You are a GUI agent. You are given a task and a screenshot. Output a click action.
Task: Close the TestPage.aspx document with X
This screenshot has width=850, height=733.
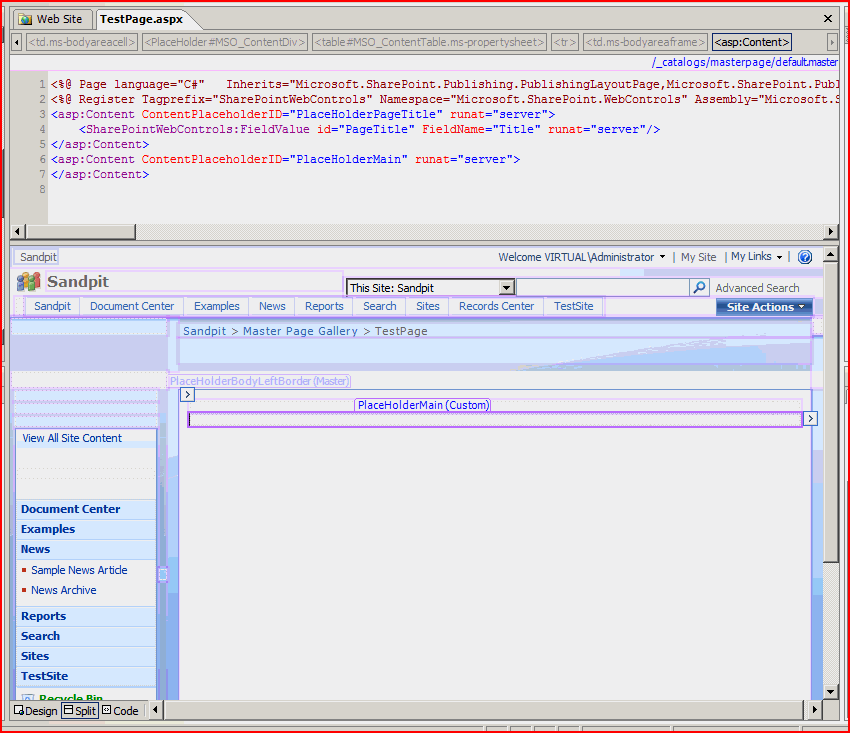point(827,19)
